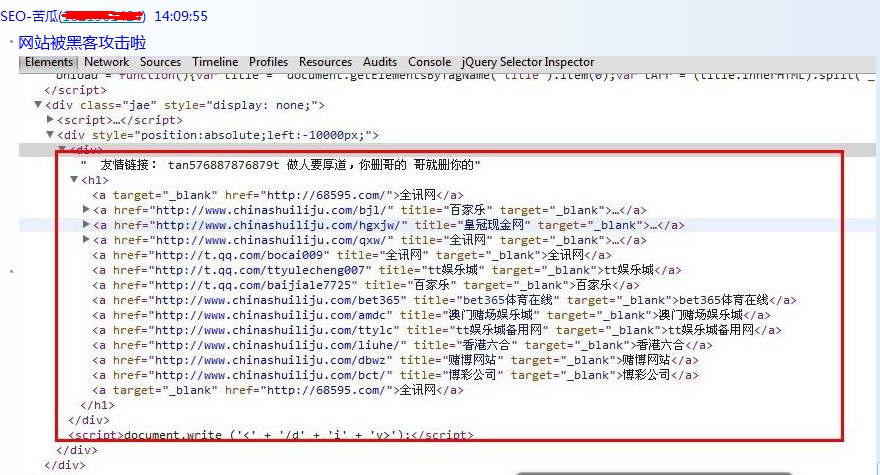Click the 14:09:55 timestamp
The height and width of the screenshot is (475, 880).
[181, 16]
